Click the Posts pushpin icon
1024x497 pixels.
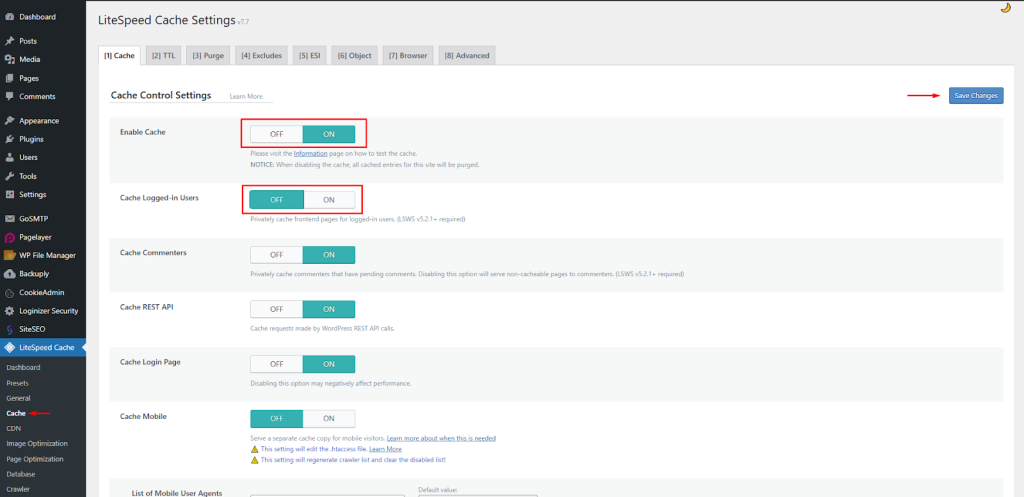click(x=10, y=40)
